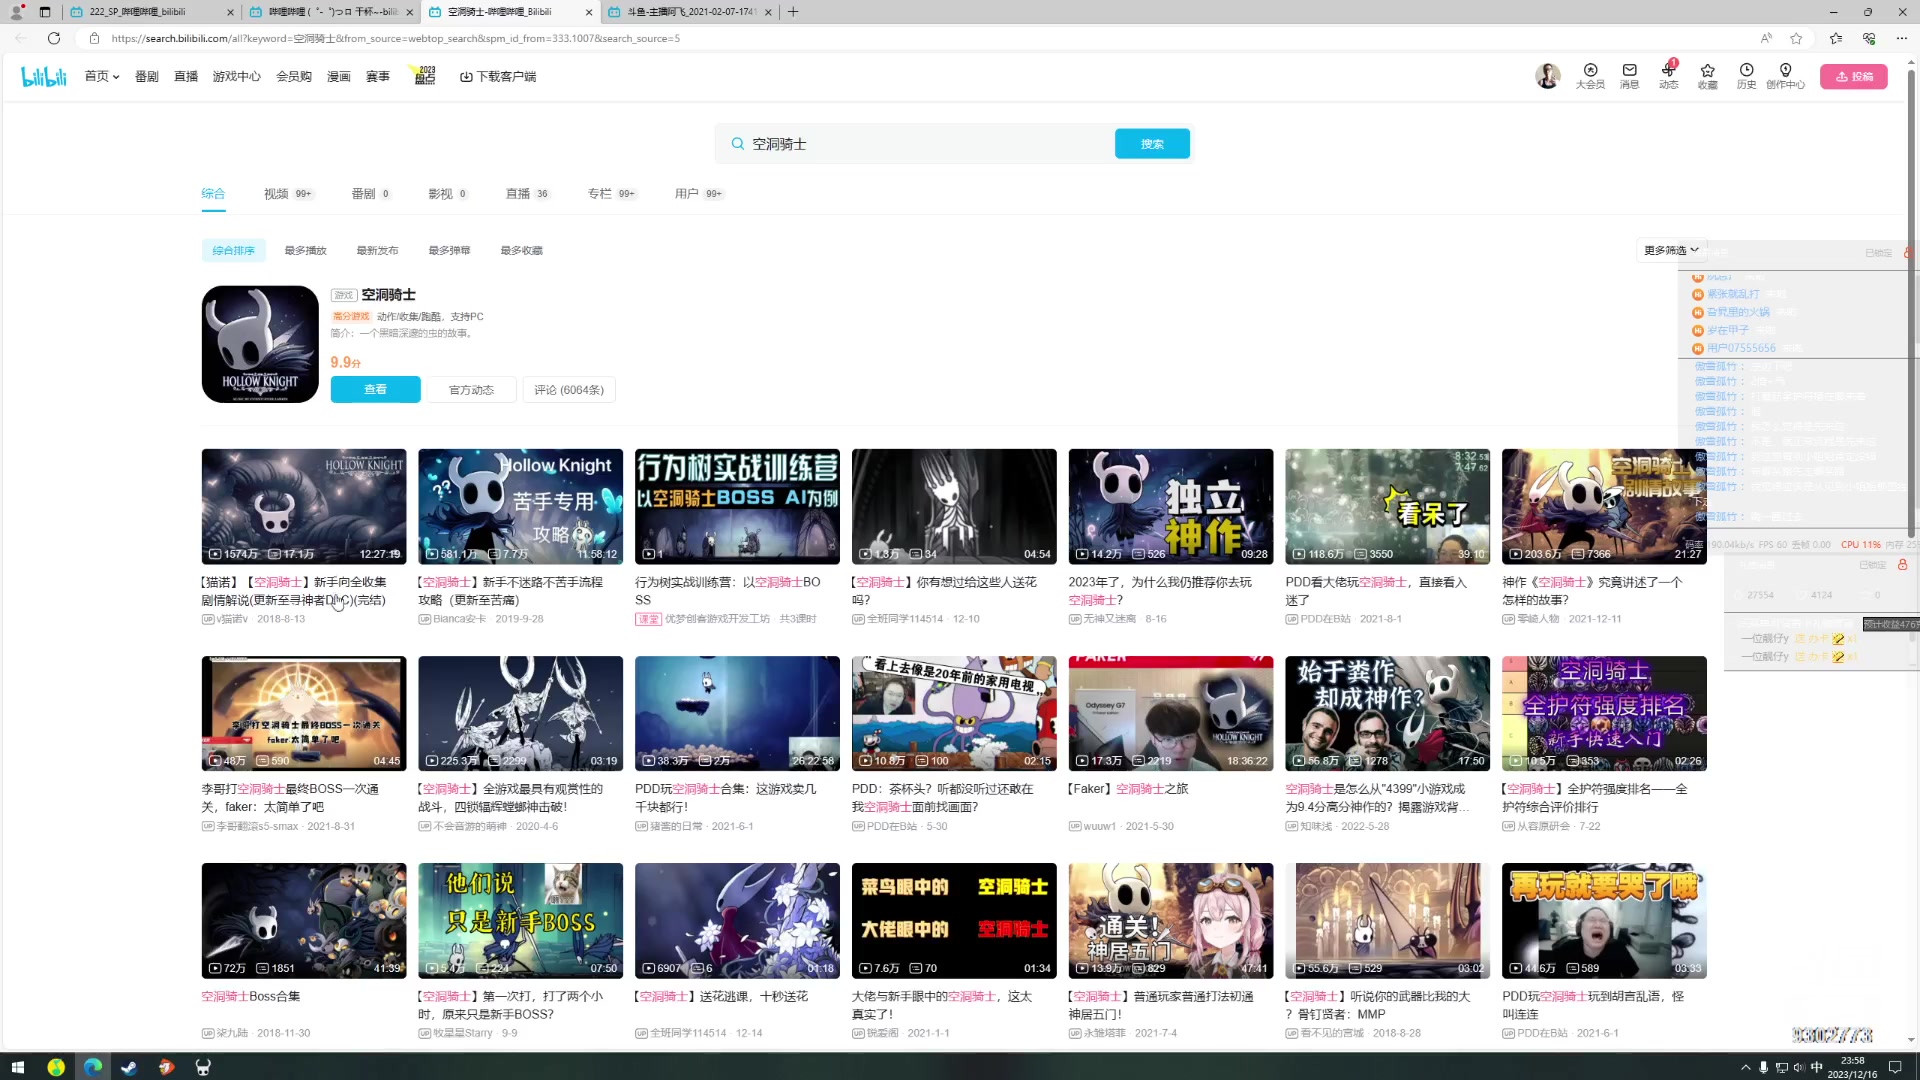Click 漫画 in top navigation

click(338, 76)
